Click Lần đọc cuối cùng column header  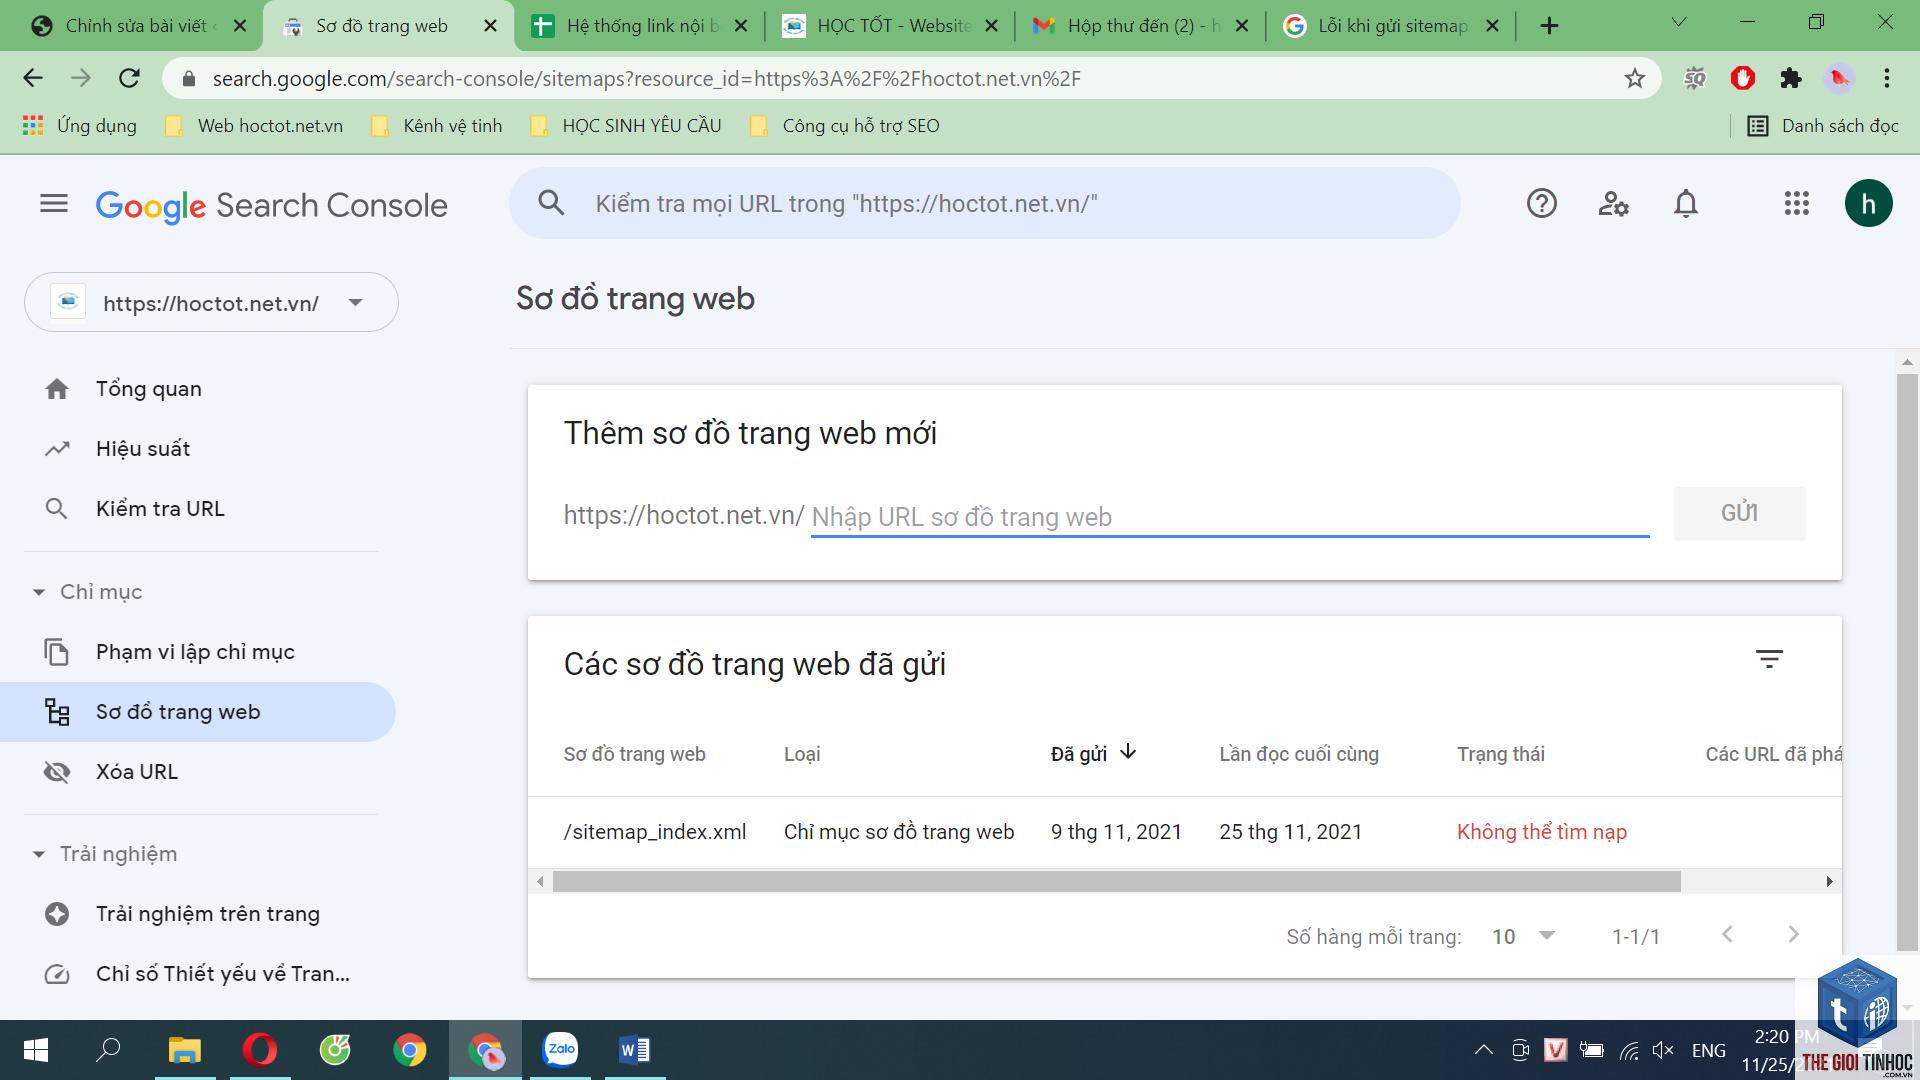[1298, 754]
